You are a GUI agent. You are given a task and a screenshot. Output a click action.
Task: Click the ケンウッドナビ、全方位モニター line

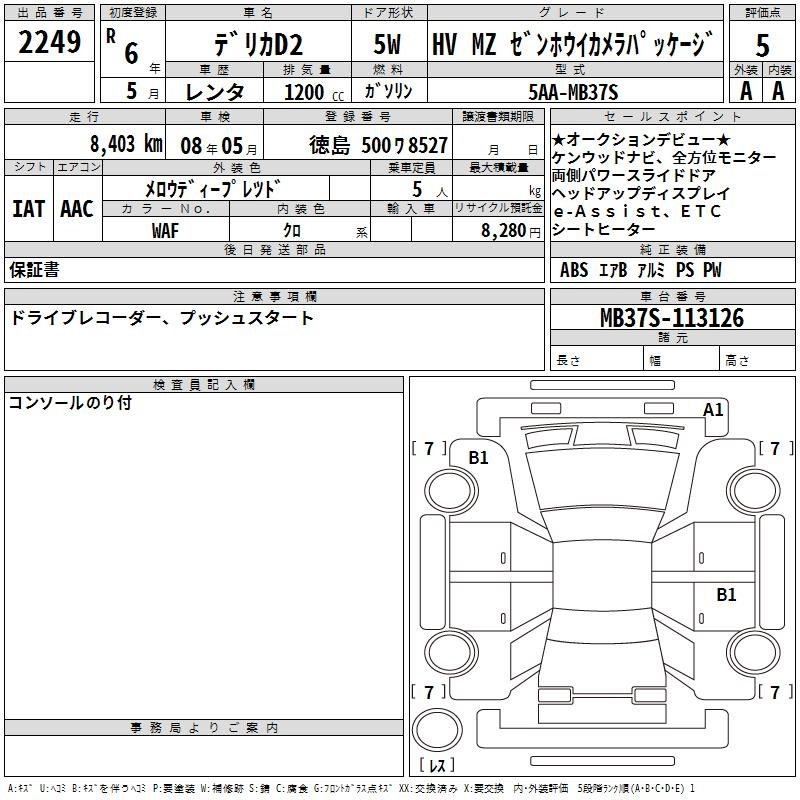(x=664, y=157)
